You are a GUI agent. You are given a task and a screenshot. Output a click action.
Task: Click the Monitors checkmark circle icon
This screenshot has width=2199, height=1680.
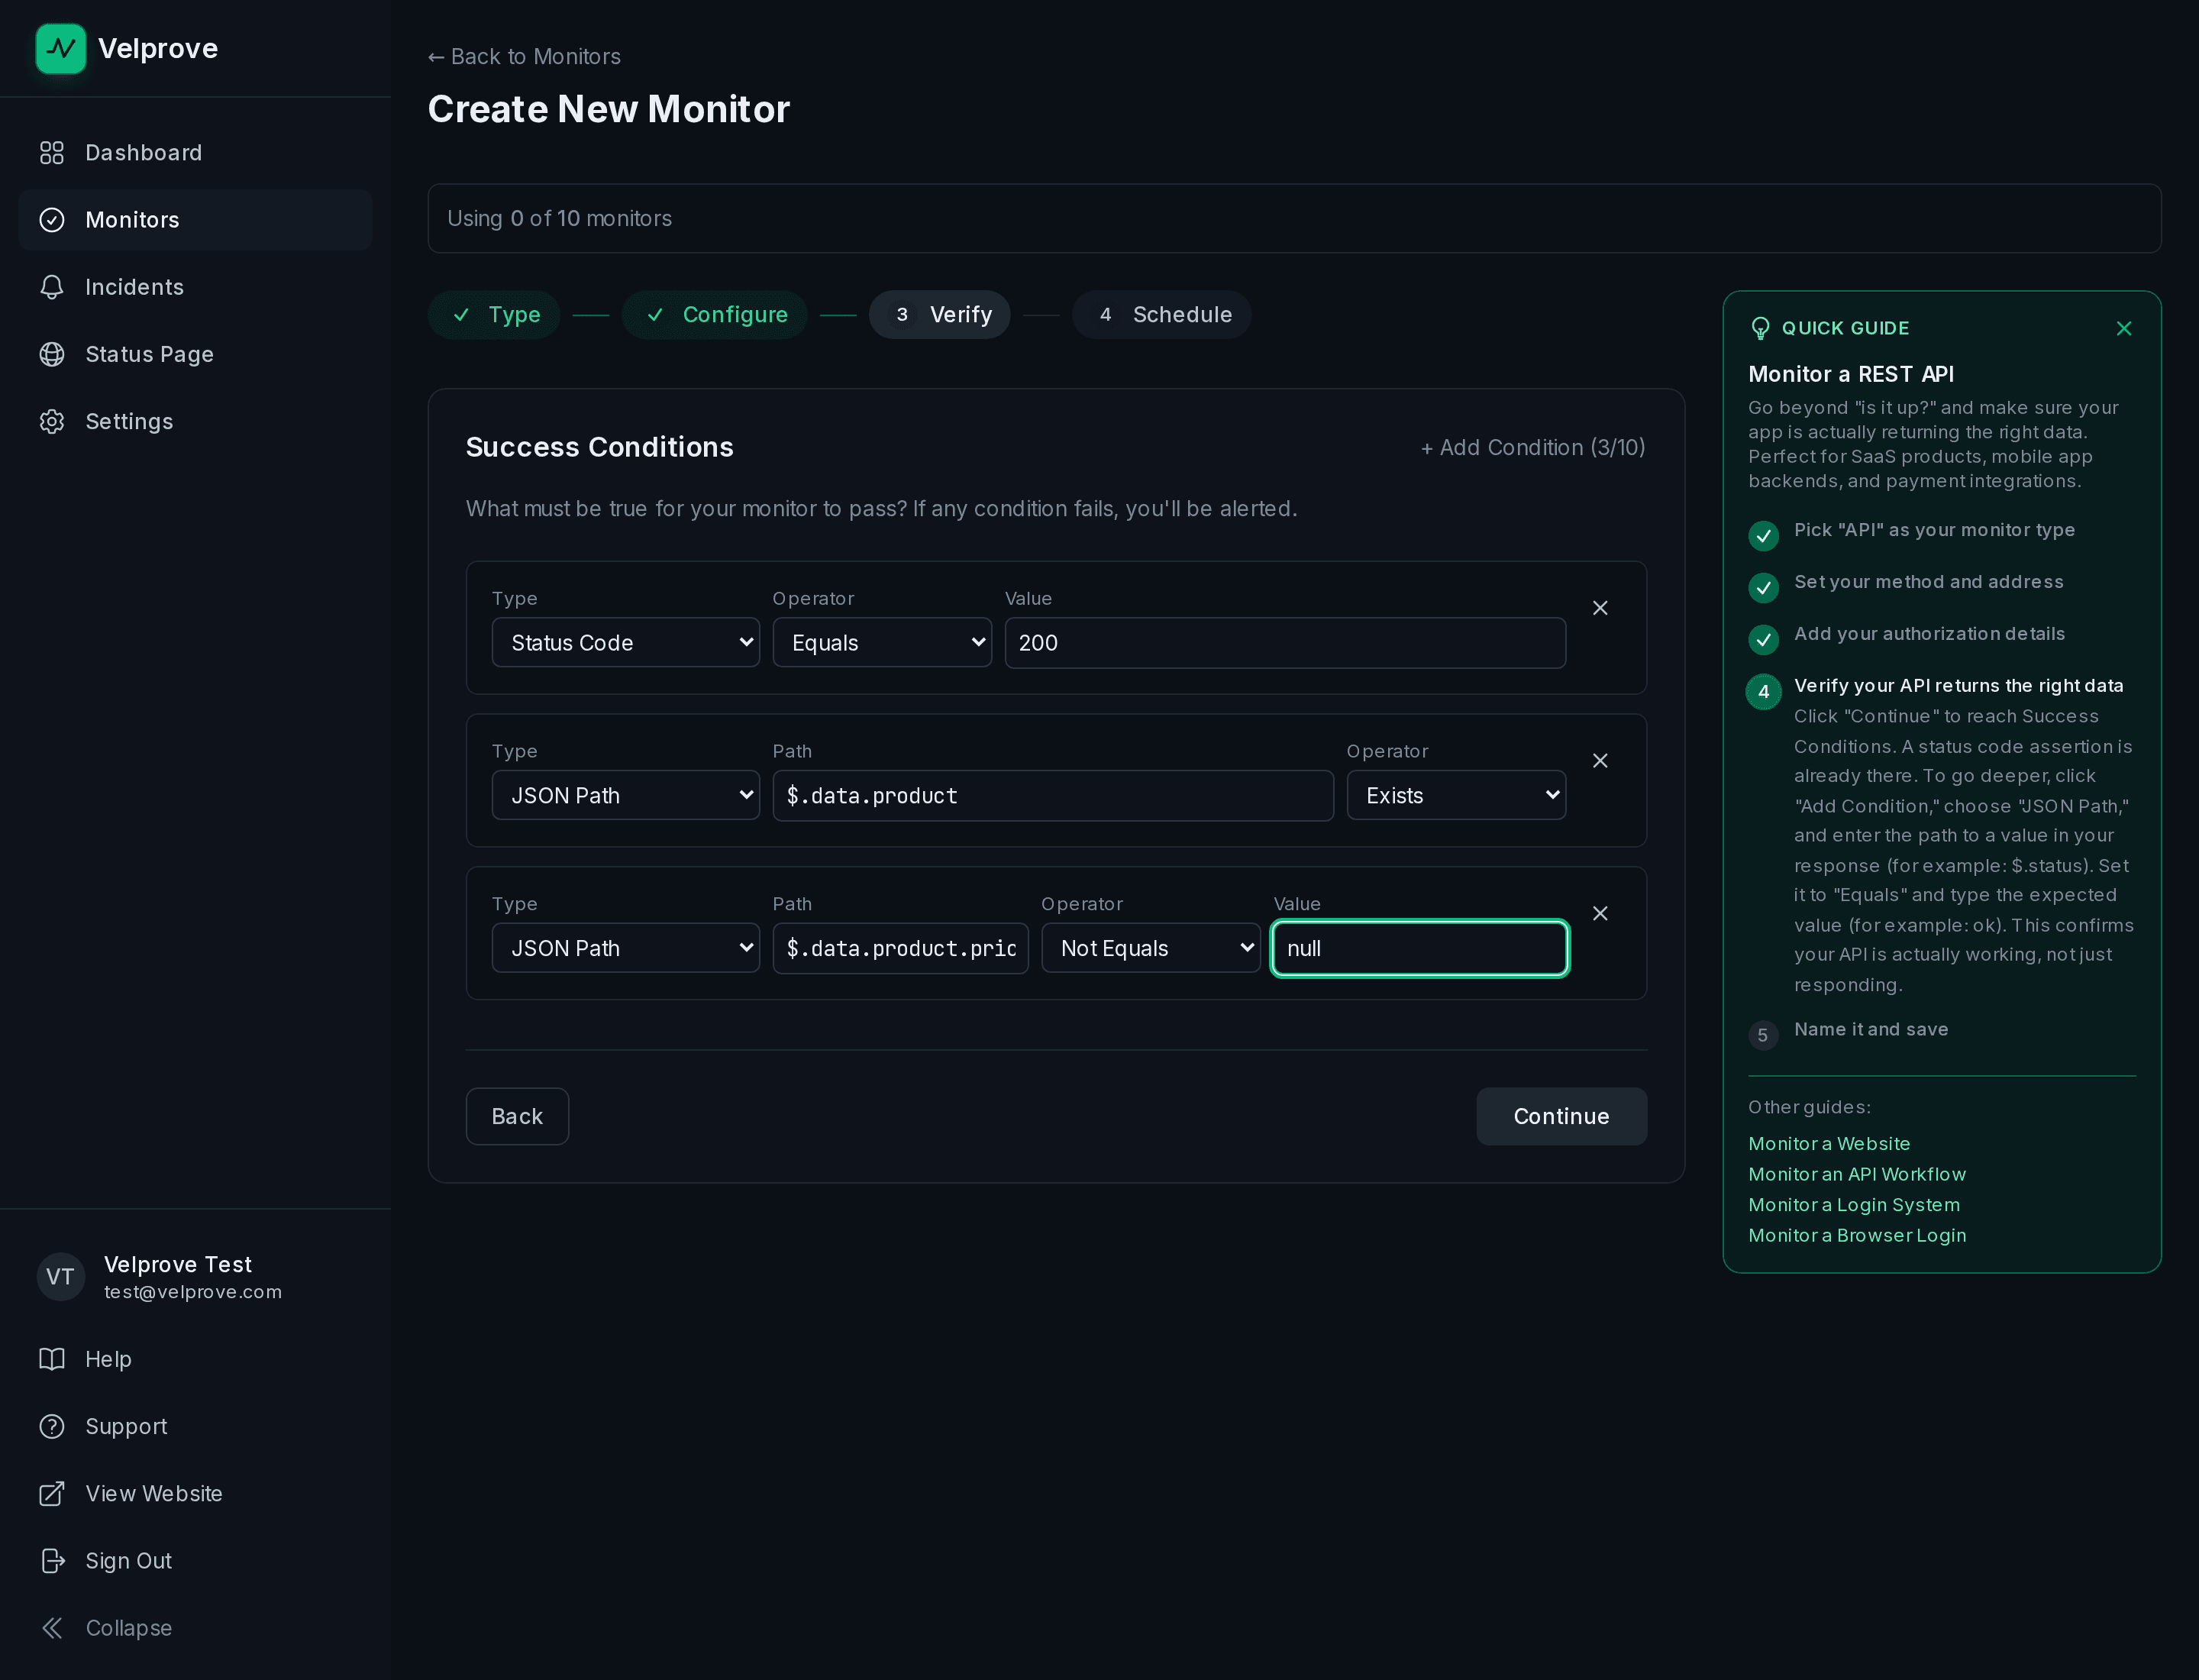tap(52, 220)
